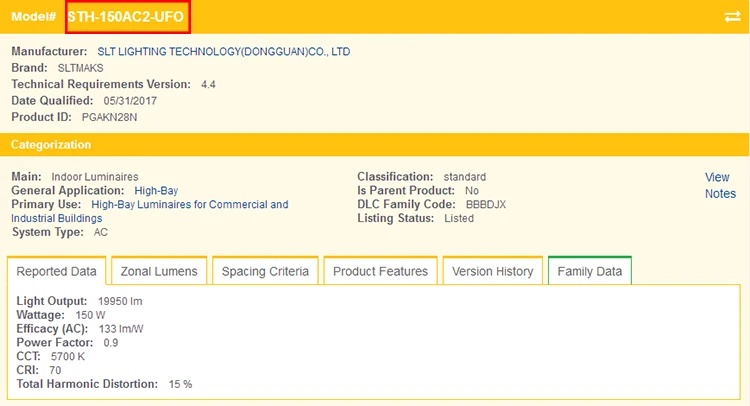
Task: View the Version History tab
Action: point(493,271)
